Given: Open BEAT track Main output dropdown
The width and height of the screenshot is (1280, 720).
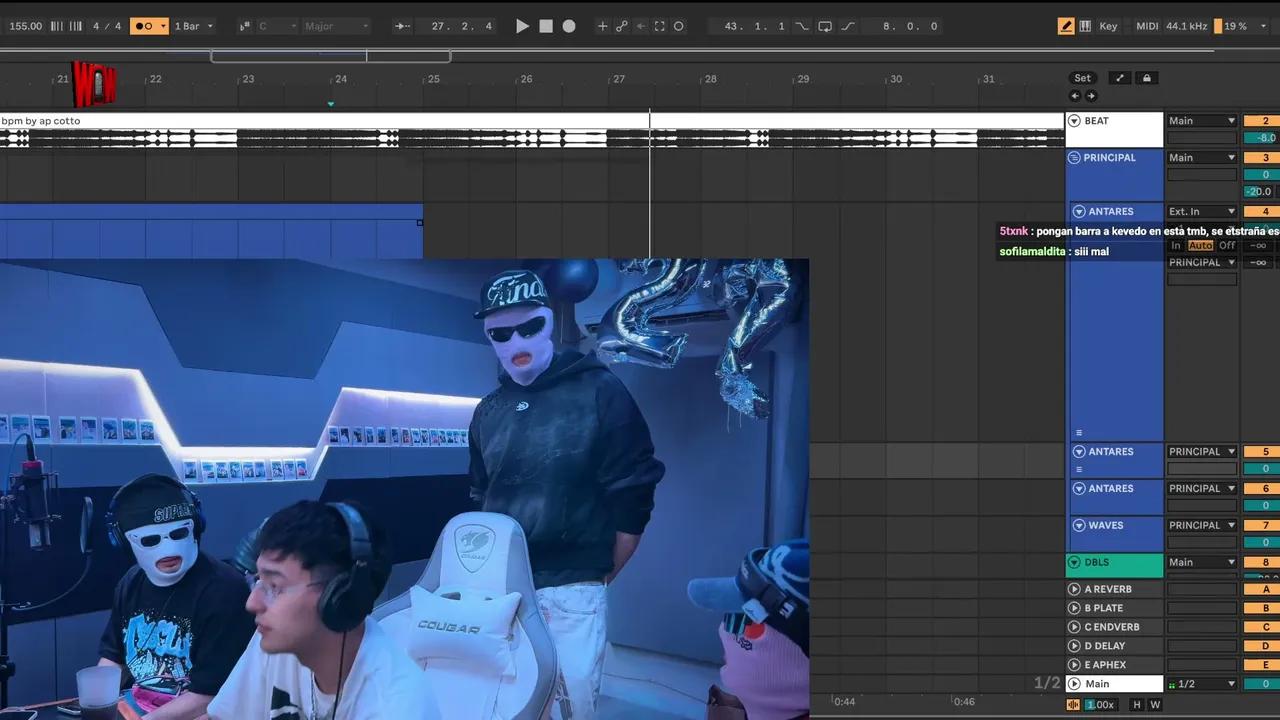Looking at the screenshot, I should (1202, 121).
